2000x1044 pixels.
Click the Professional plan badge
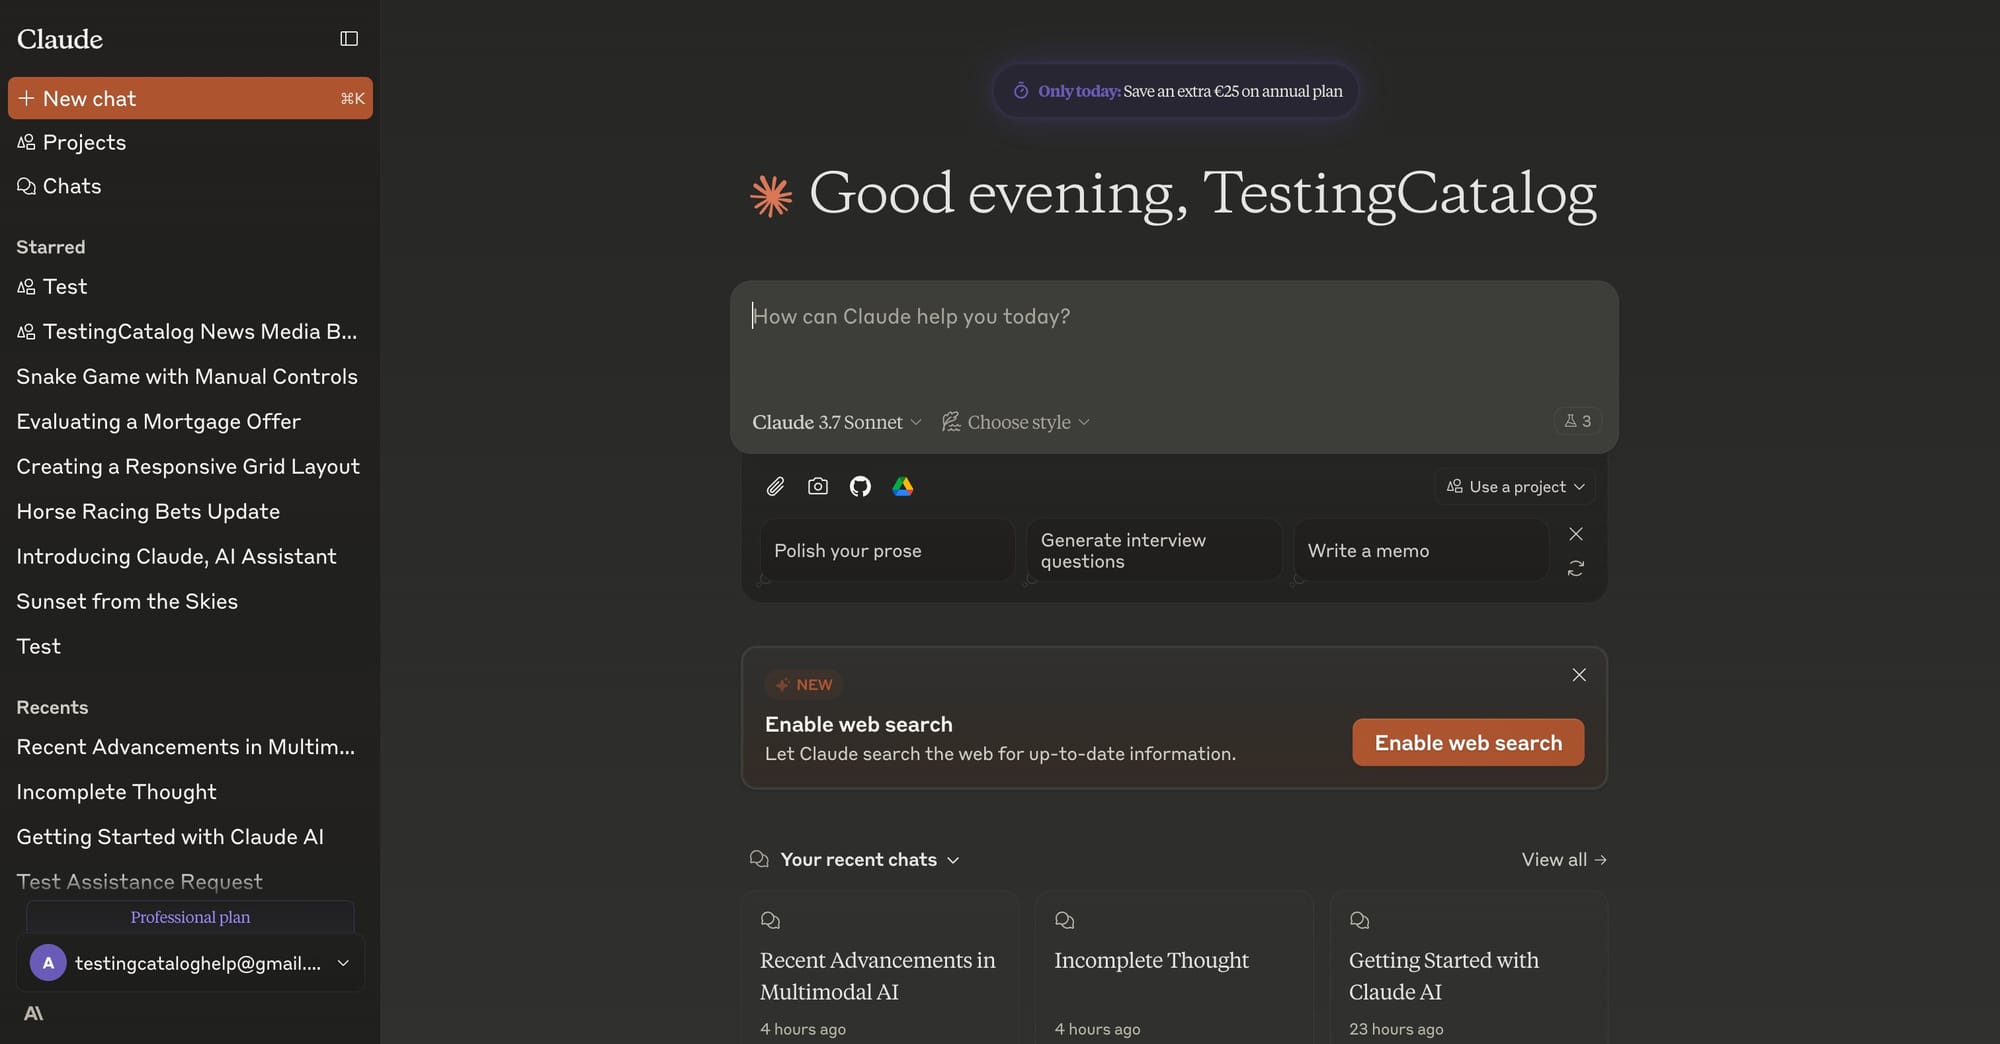pyautogui.click(x=190, y=917)
